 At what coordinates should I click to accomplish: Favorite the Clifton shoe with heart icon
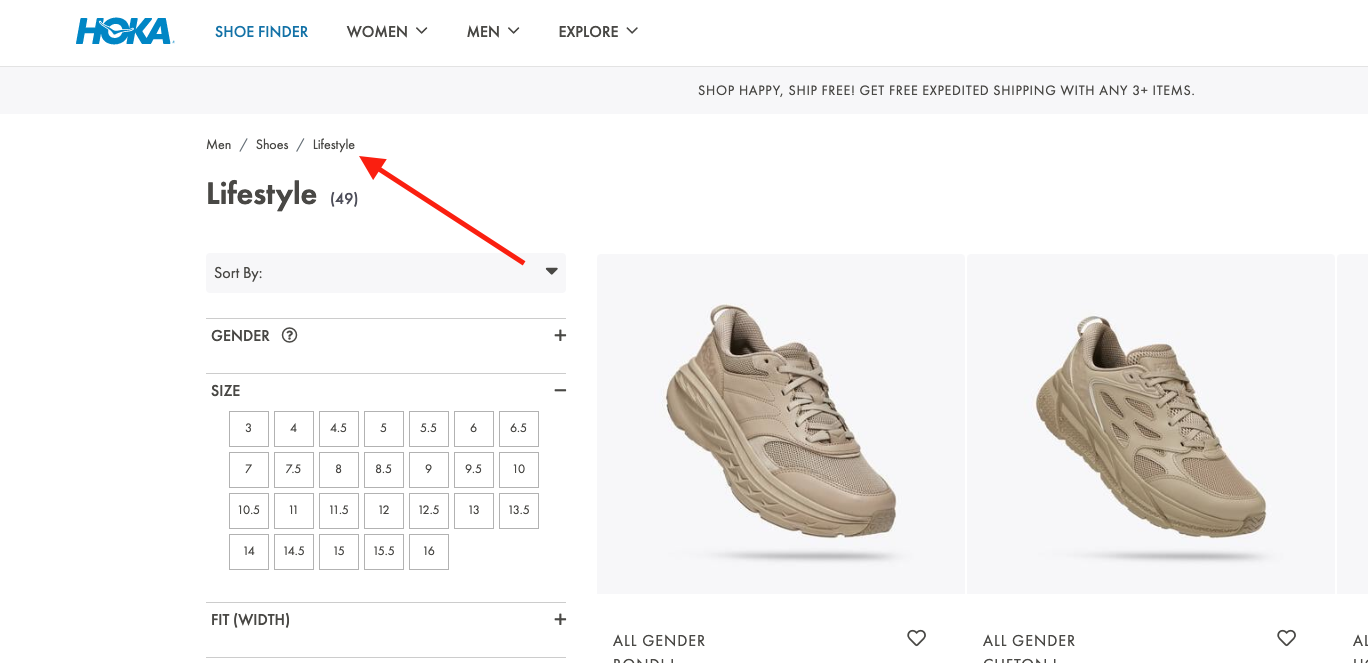[x=1286, y=638]
